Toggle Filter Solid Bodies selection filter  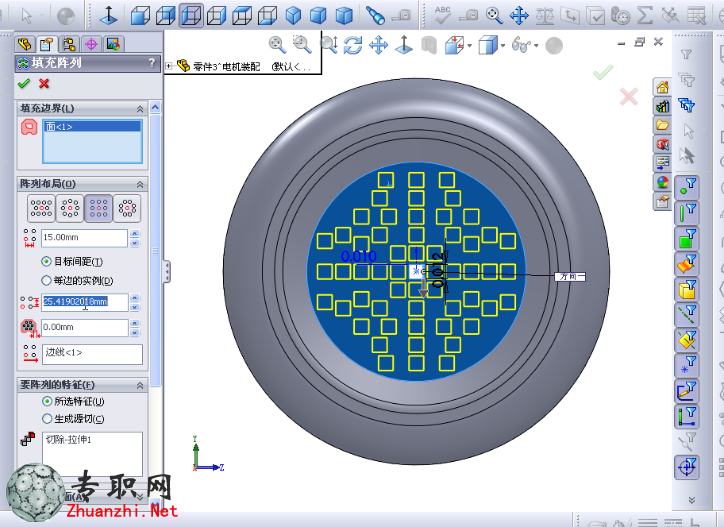687,290
